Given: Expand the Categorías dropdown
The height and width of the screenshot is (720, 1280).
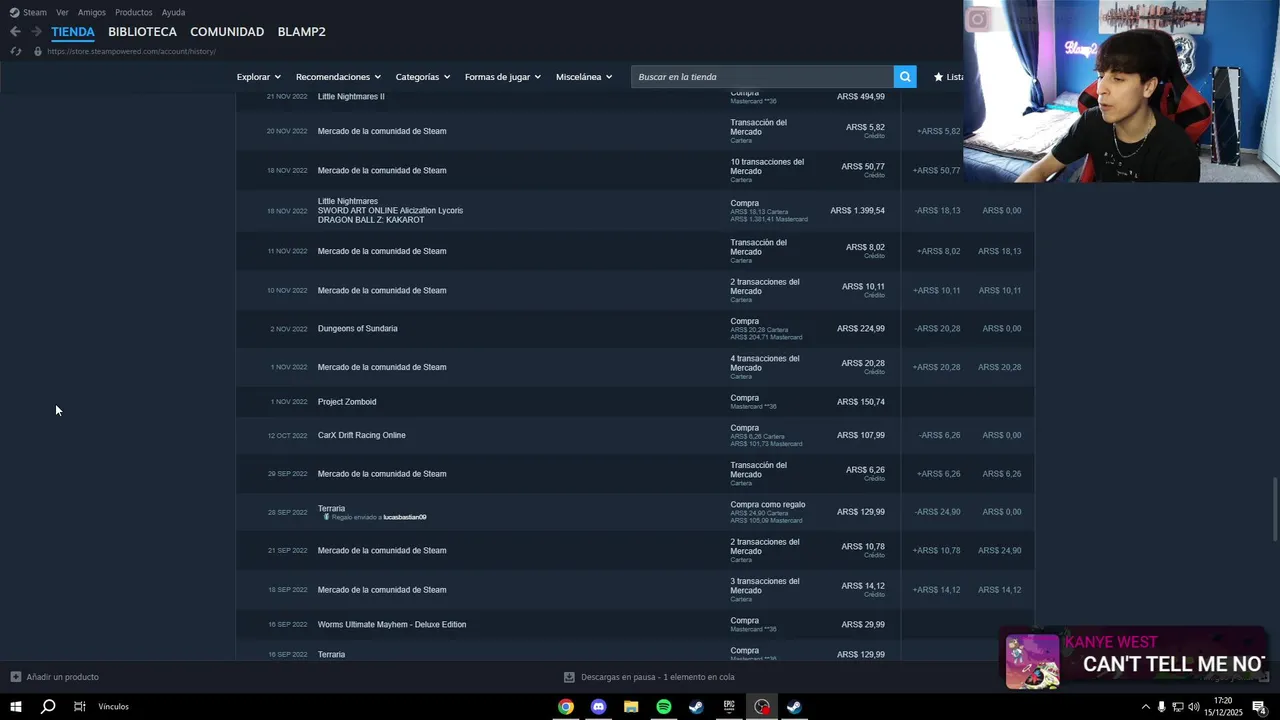Looking at the screenshot, I should coord(422,77).
